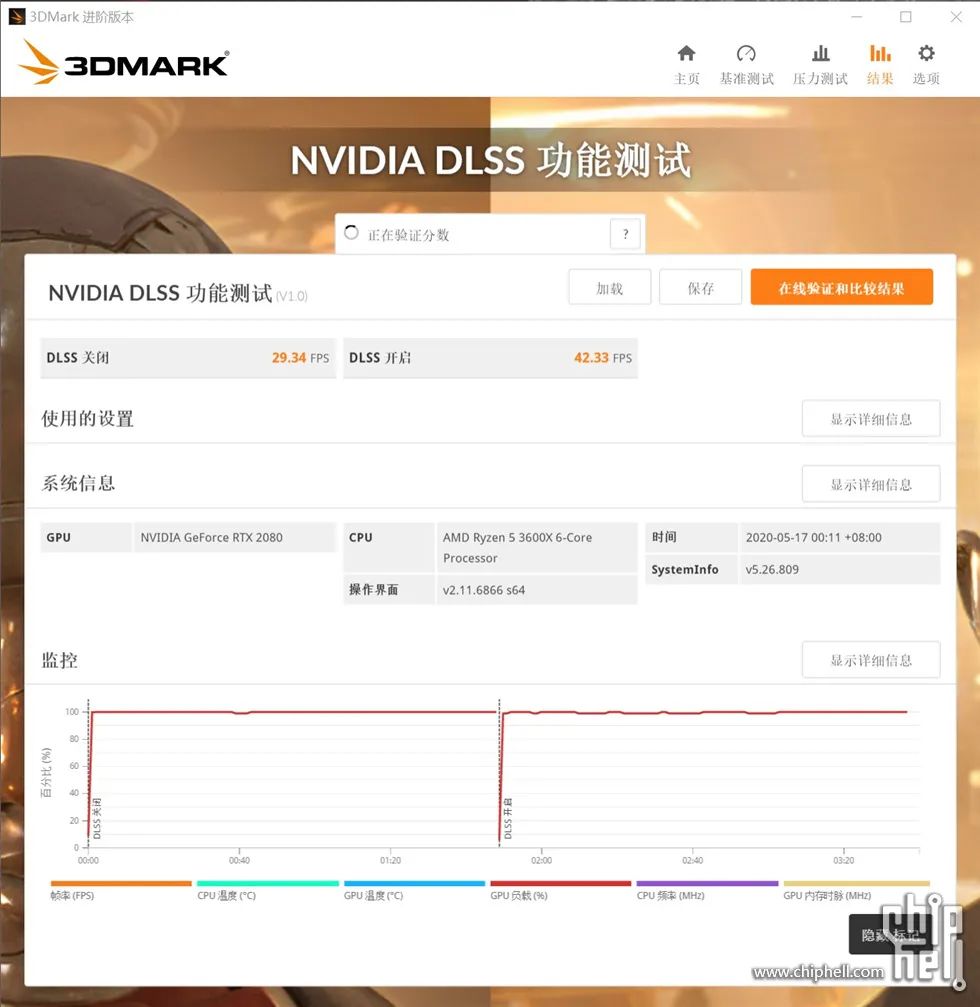Close the 3DMark window
980x1007 pixels.
[x=956, y=17]
